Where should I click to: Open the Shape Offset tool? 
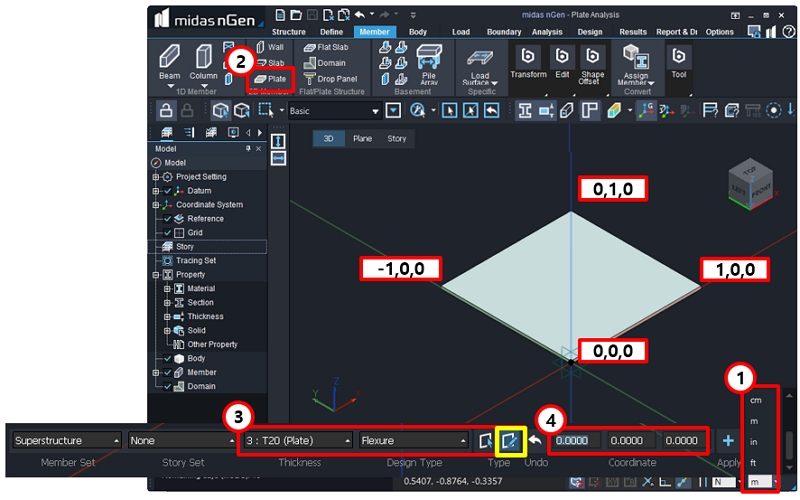[591, 65]
